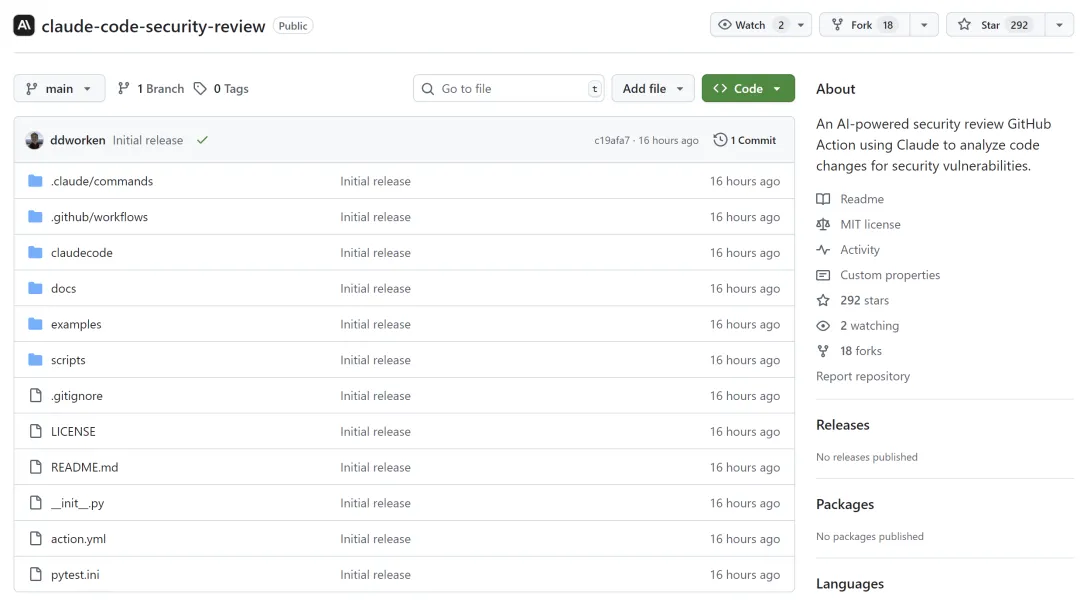Click the folder icon for claudecode

[35, 253]
